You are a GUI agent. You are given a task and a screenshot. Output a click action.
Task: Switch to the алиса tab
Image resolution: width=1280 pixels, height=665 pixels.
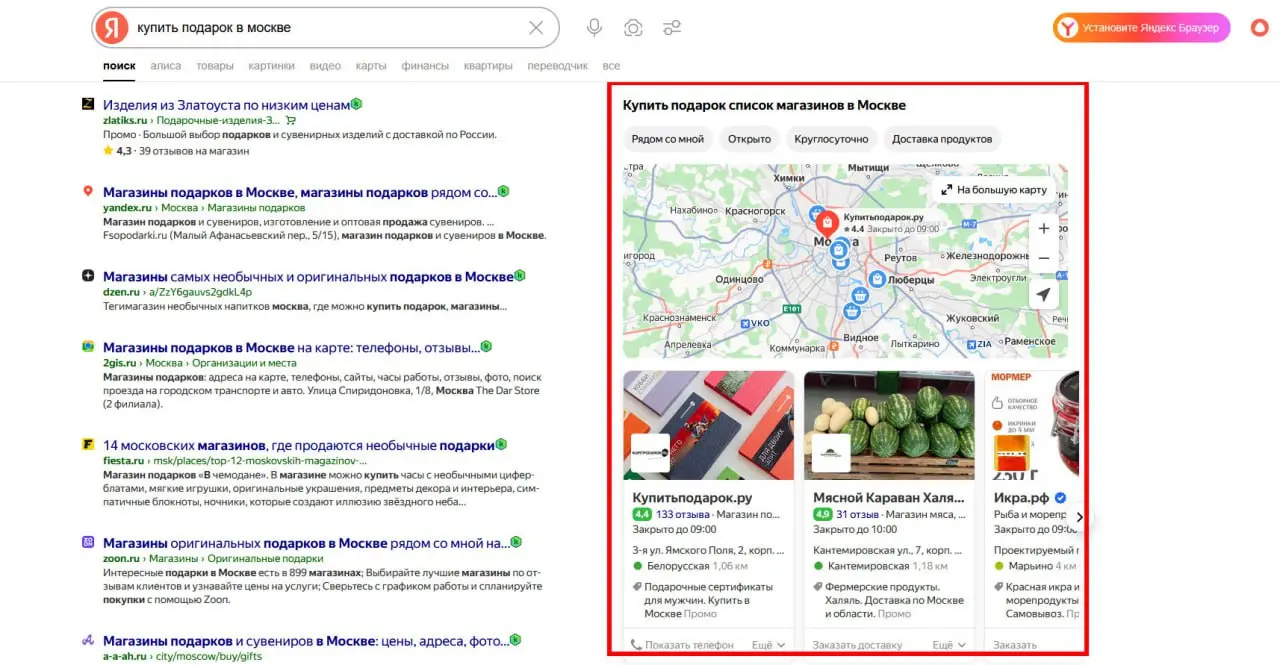coord(166,66)
